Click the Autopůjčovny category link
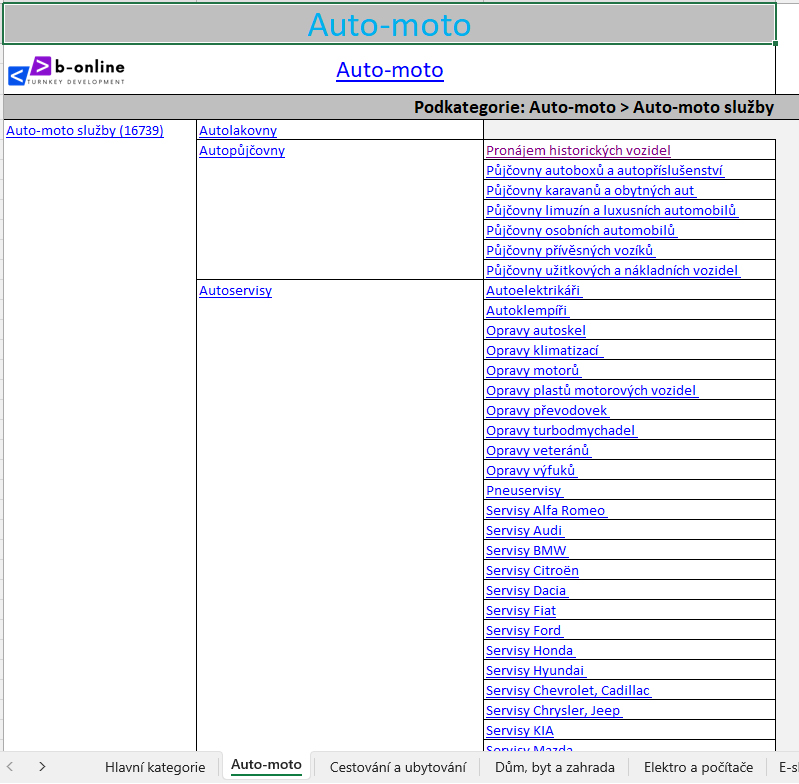Screen dimensions: 799x784 242,150
